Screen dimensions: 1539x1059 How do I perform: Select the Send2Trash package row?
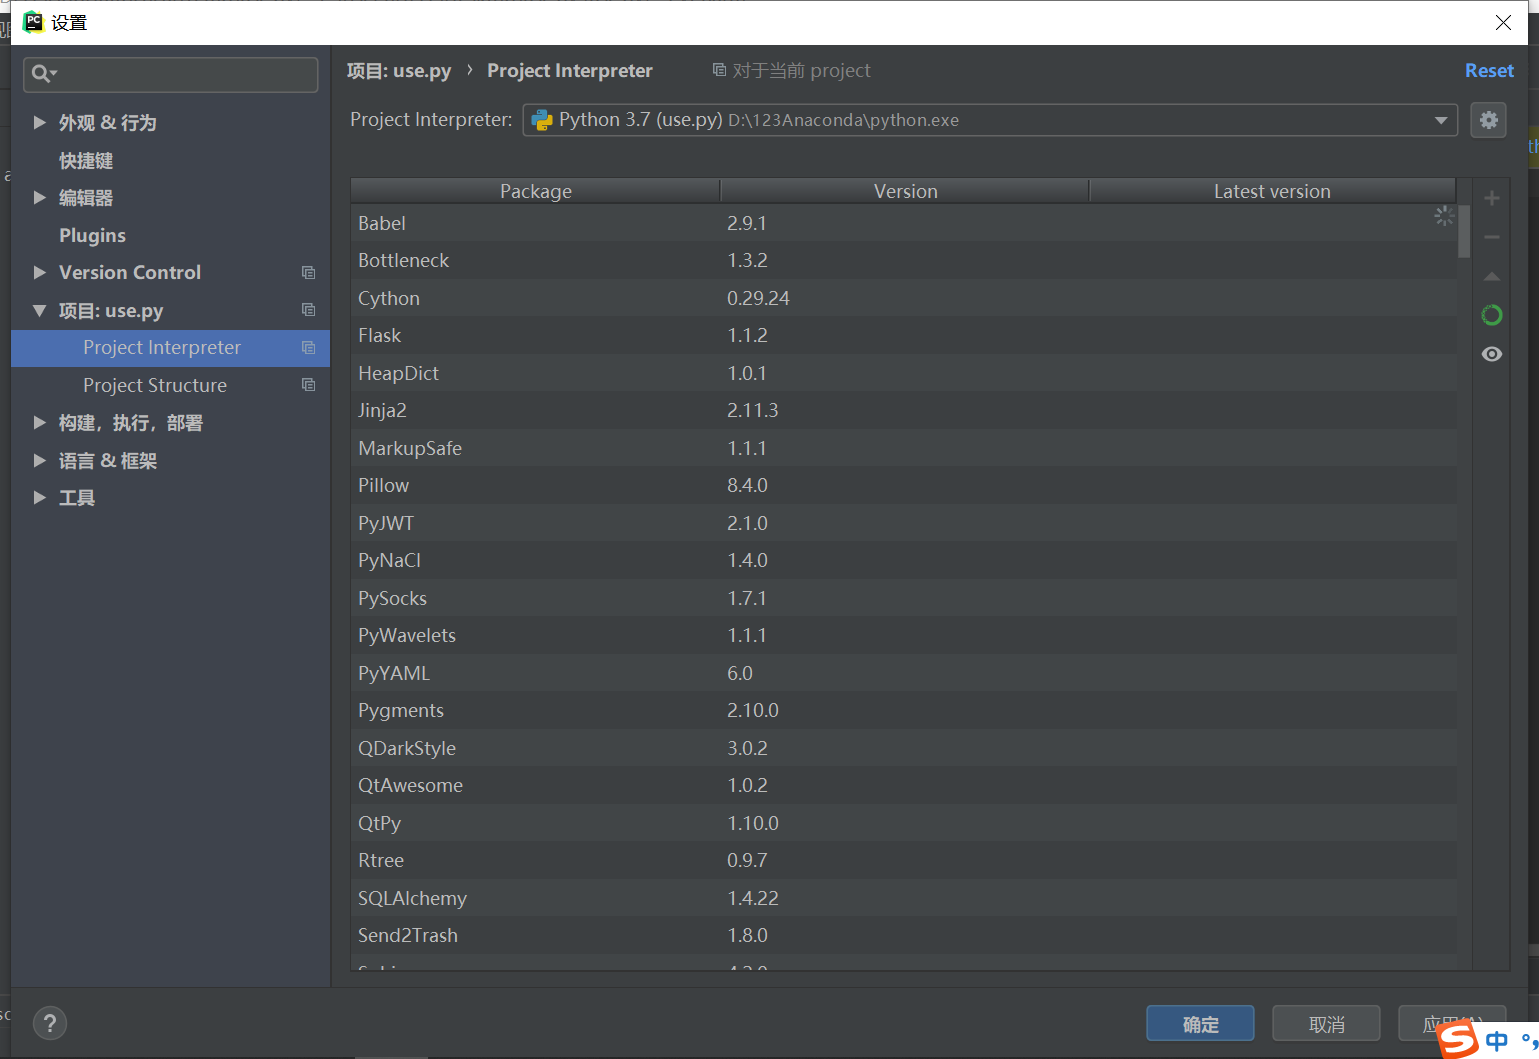[904, 935]
